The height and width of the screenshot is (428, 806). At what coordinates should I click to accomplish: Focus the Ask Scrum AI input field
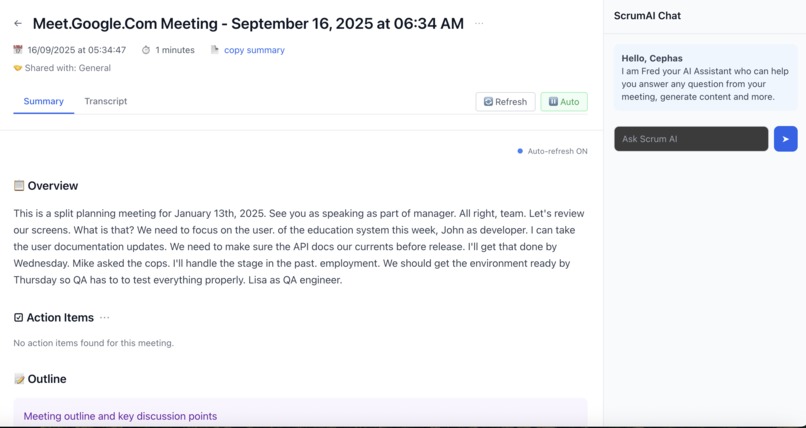pos(691,139)
